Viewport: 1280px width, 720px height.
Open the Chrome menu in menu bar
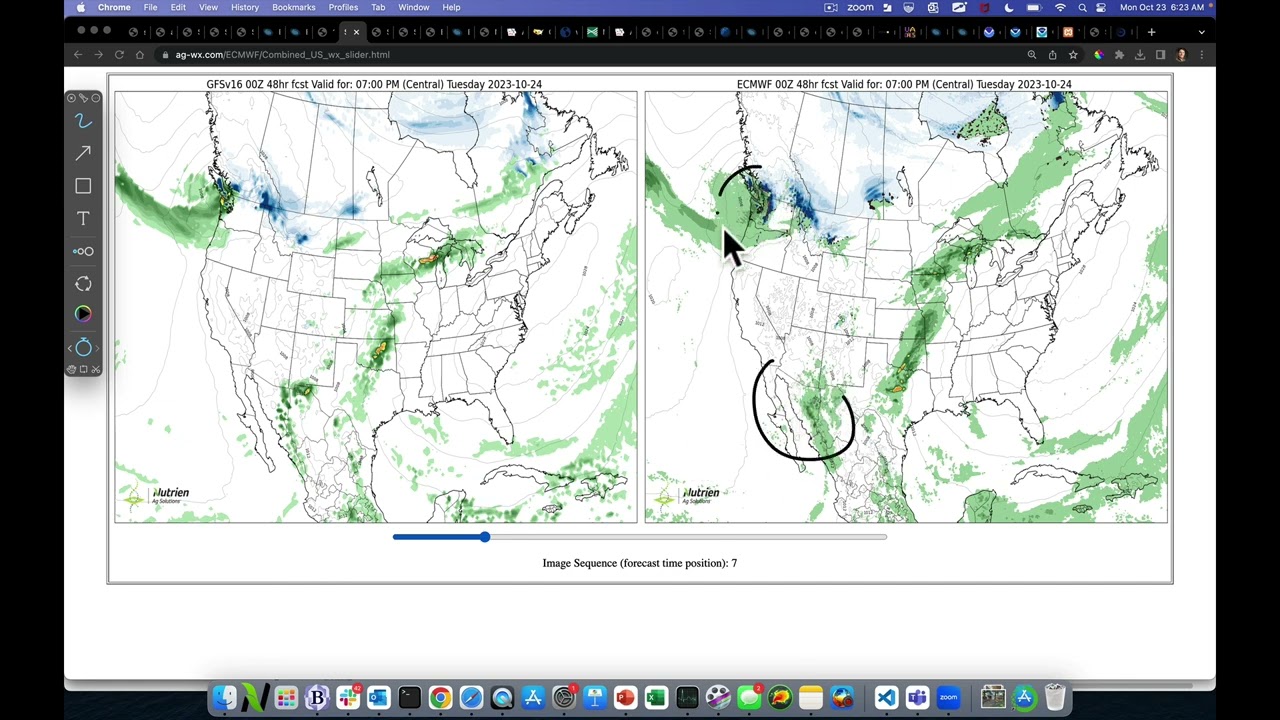tap(114, 7)
